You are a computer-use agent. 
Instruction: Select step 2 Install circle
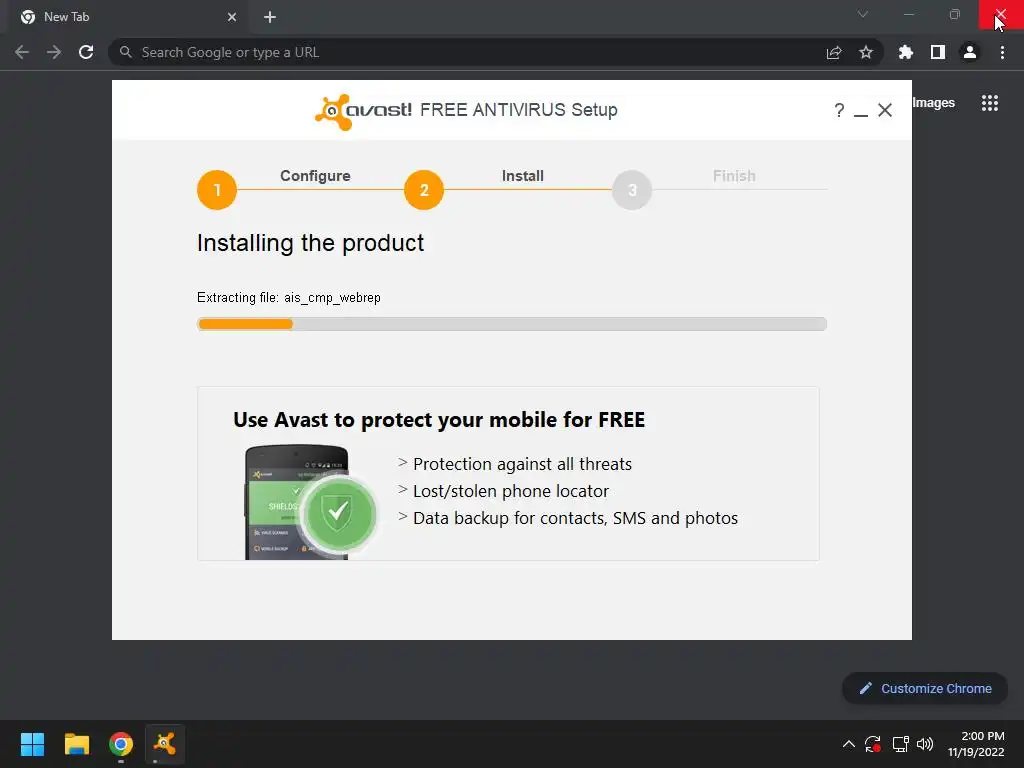424,190
